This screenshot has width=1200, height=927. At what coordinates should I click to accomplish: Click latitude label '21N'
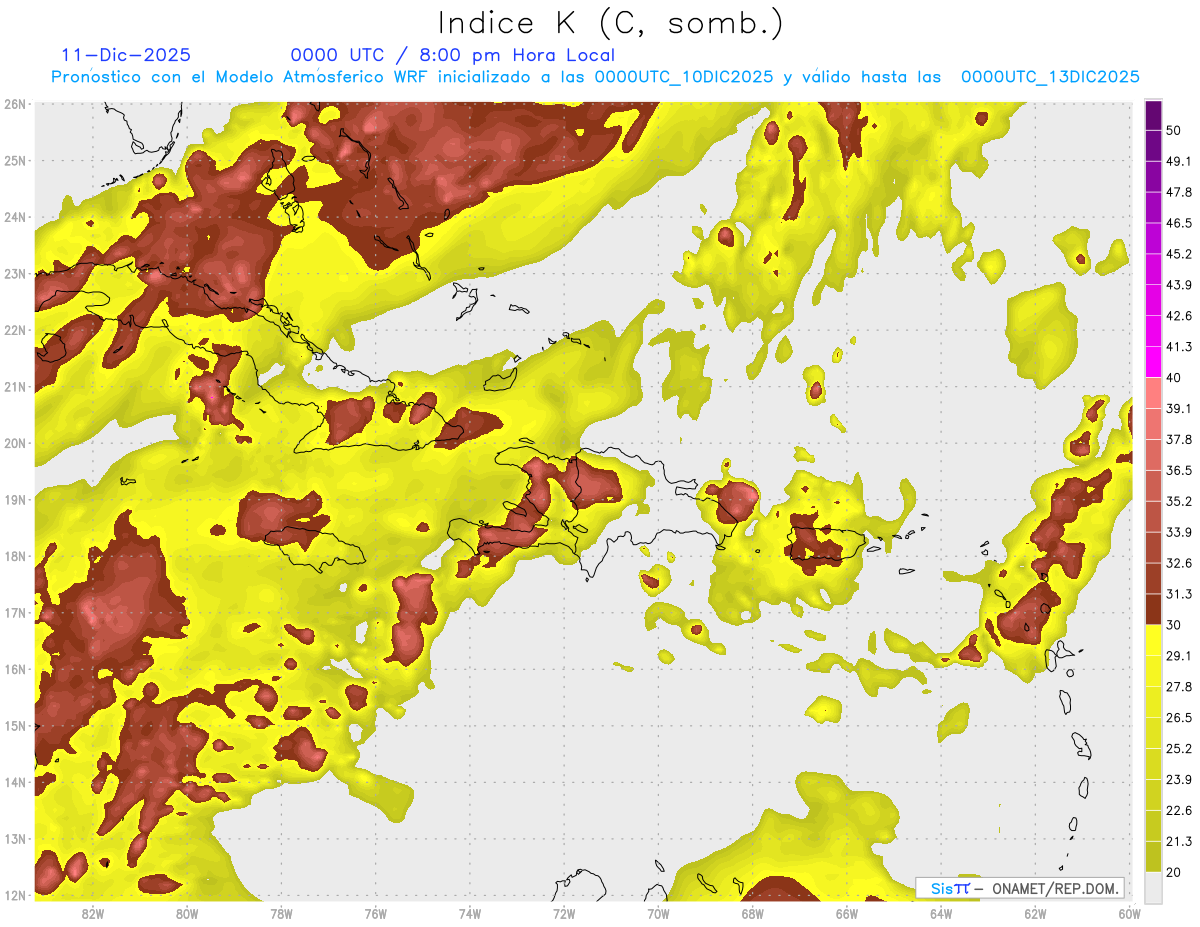(15, 386)
